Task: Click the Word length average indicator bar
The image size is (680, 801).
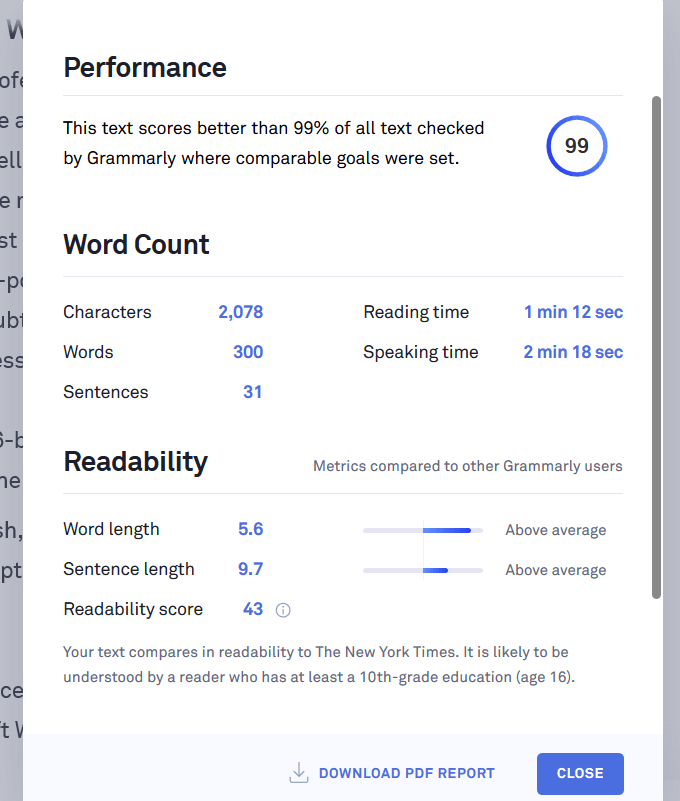Action: (x=422, y=530)
